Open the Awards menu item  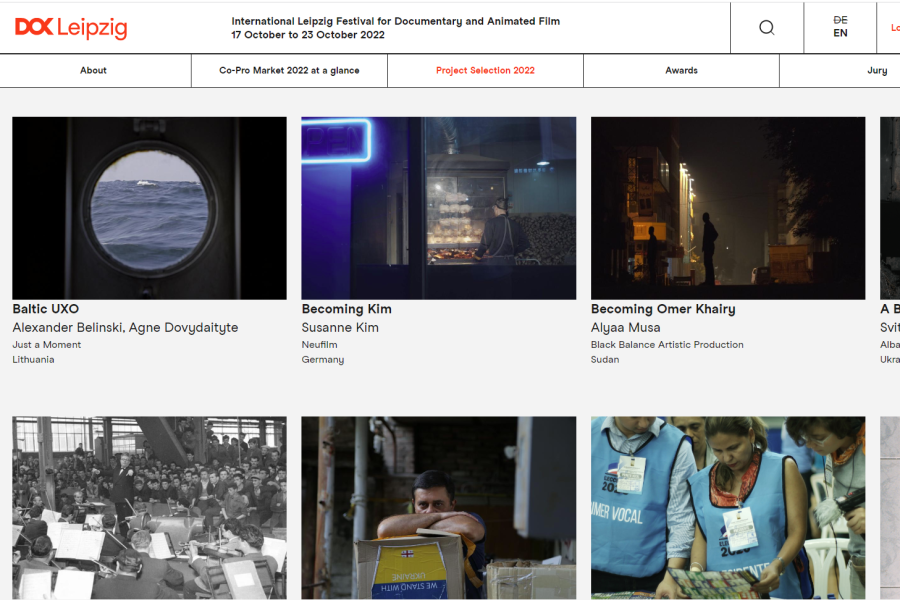pos(681,71)
